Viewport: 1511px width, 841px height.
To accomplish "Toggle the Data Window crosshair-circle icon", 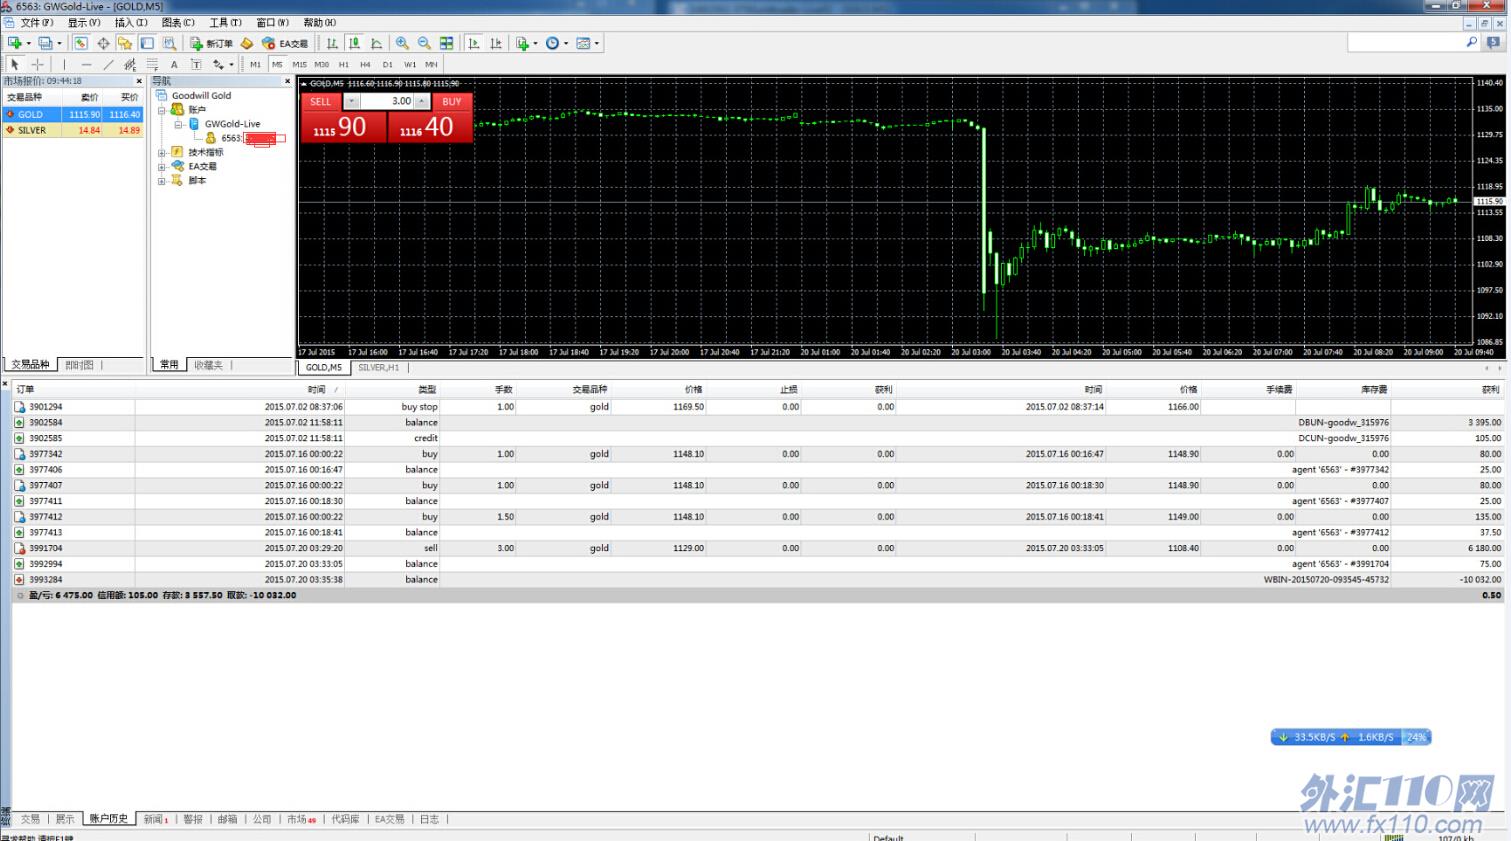I will 103,43.
